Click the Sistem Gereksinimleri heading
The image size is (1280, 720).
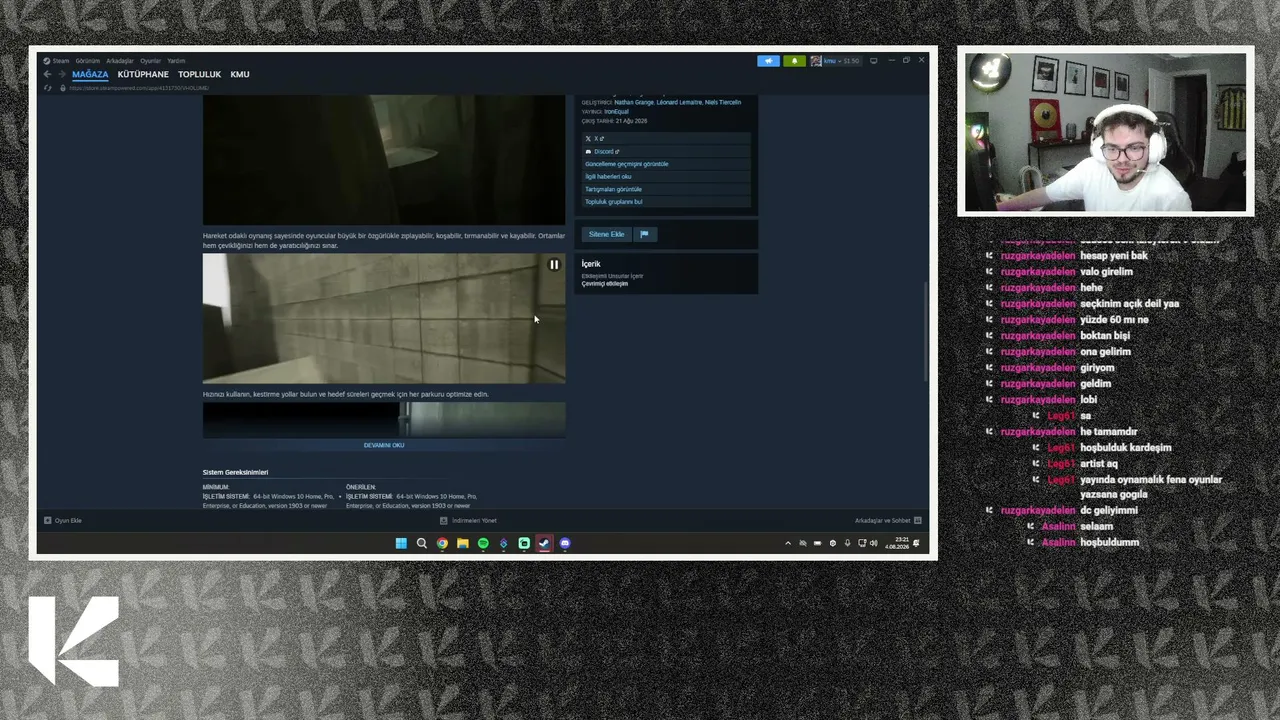(x=235, y=472)
